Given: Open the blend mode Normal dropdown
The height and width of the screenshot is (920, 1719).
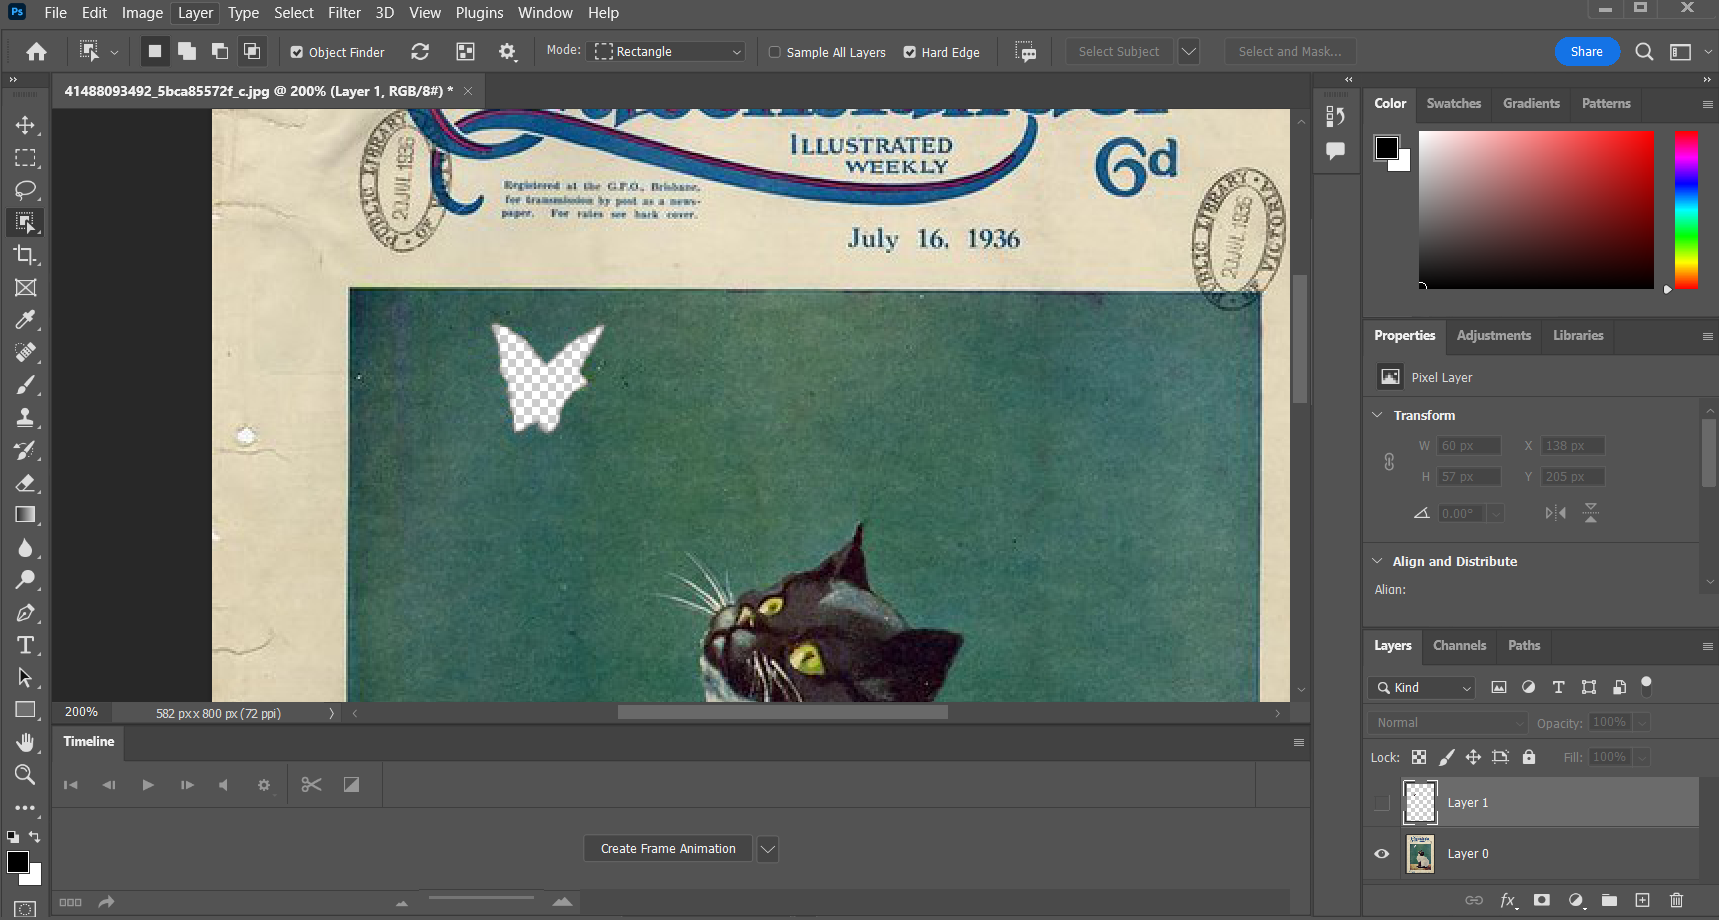Looking at the screenshot, I should (1447, 723).
